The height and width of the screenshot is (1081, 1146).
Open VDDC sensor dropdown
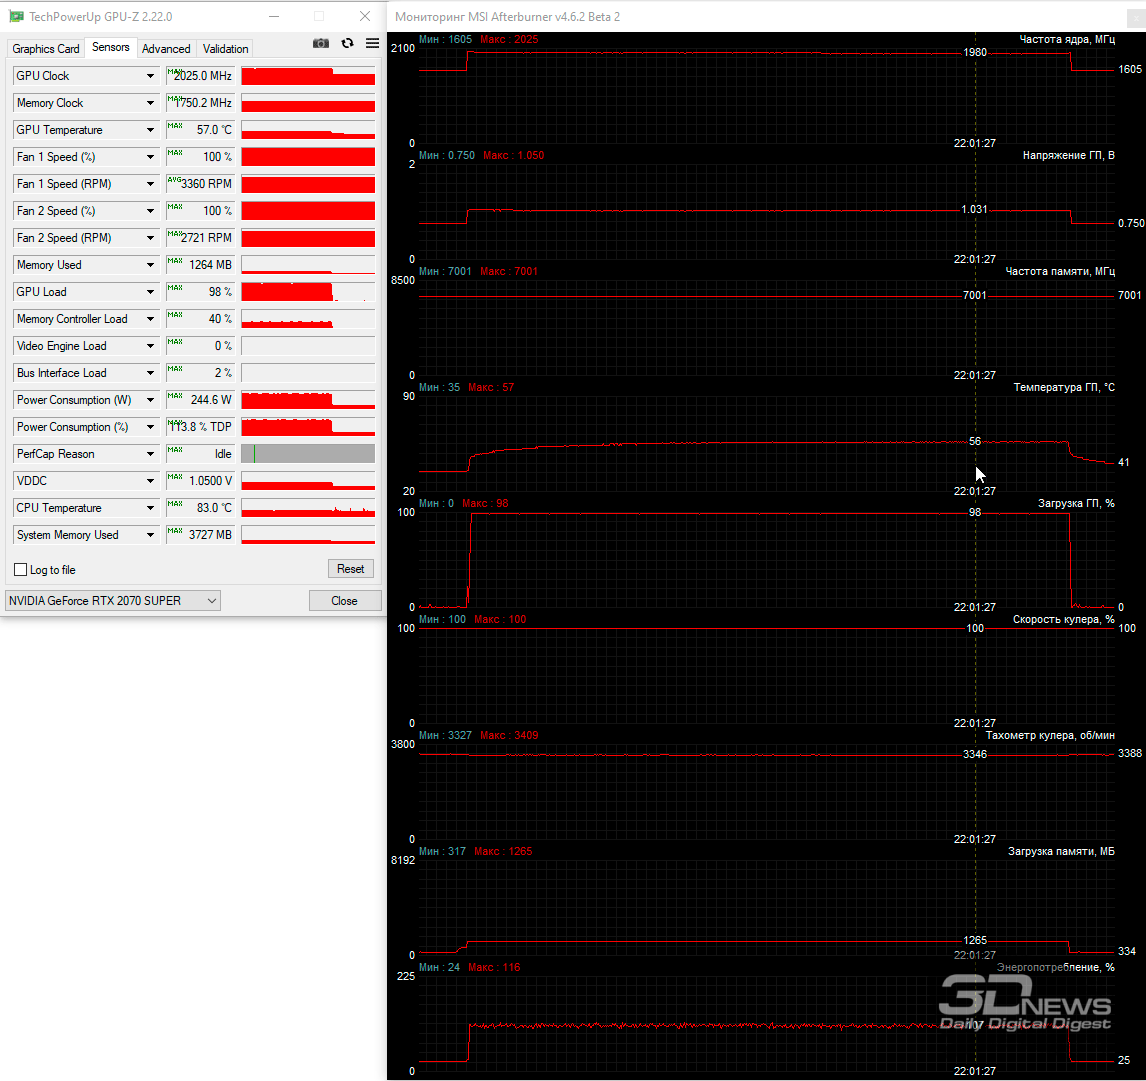pos(150,482)
